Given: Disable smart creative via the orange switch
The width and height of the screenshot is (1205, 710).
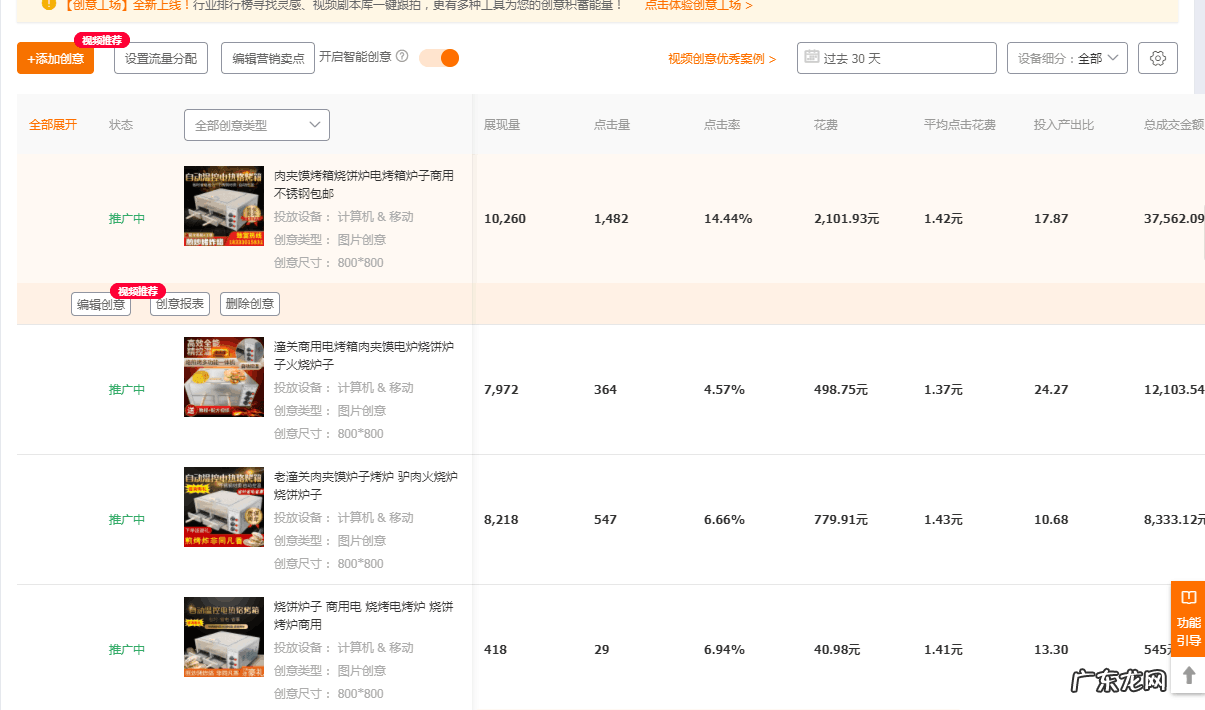Looking at the screenshot, I should [437, 59].
